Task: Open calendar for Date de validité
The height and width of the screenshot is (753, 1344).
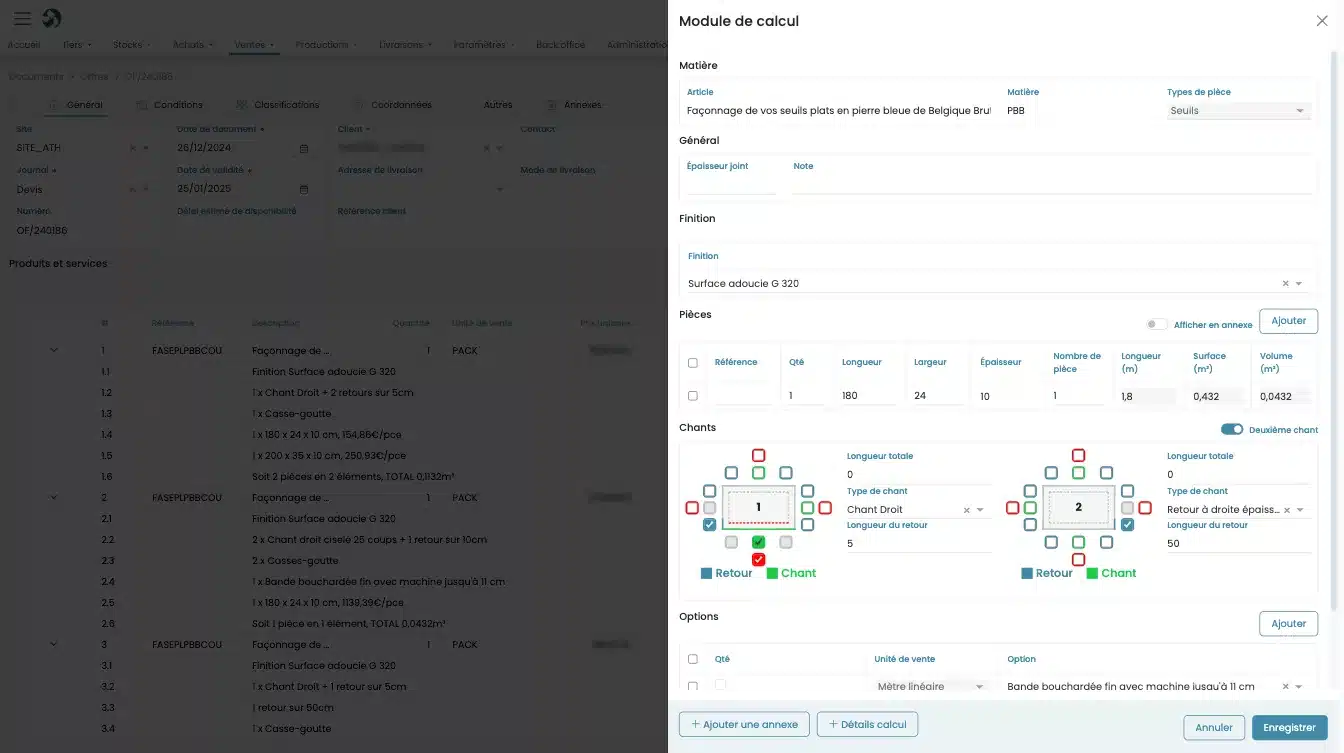Action: click(304, 189)
